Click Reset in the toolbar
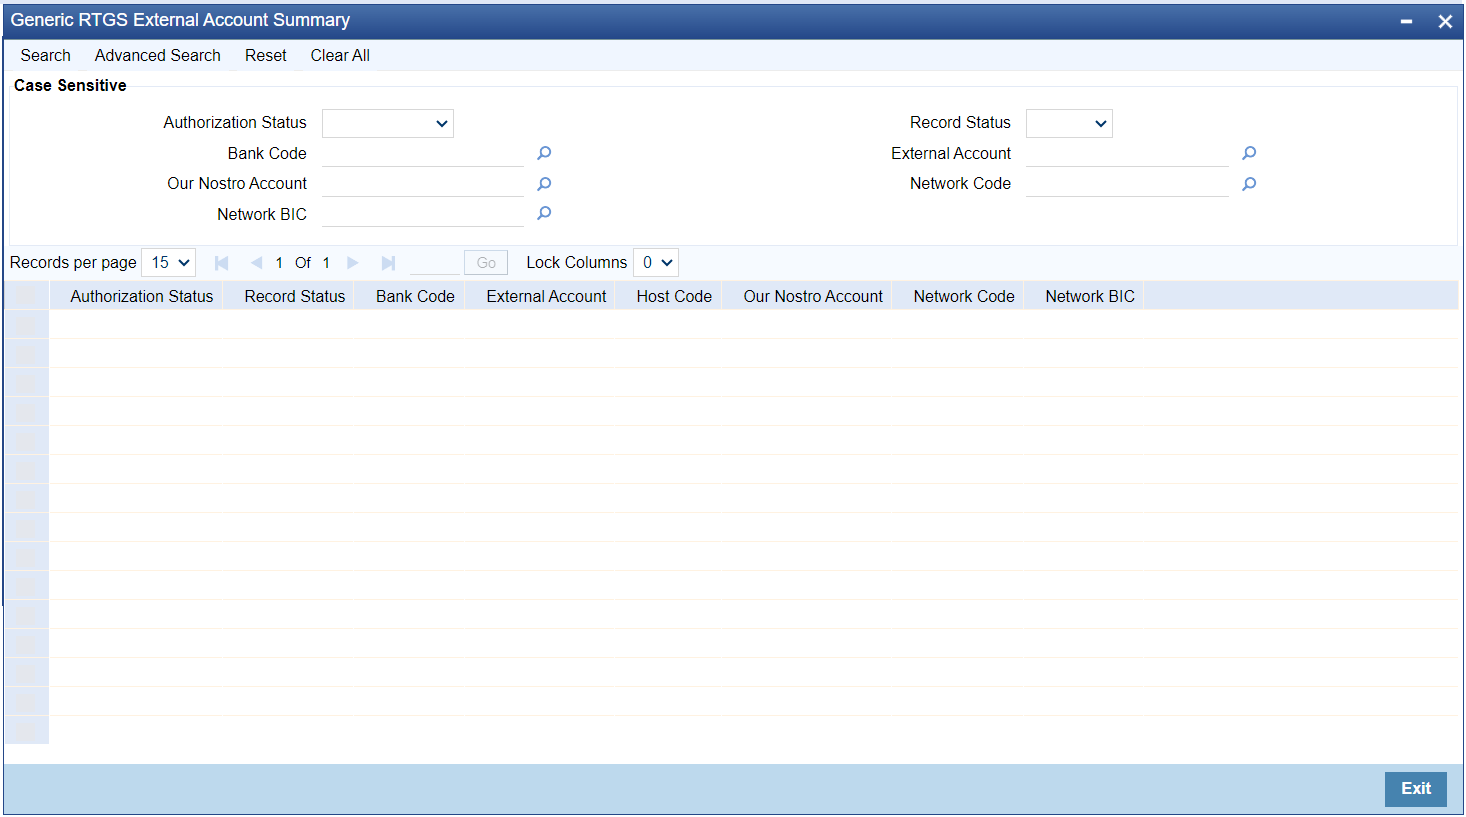This screenshot has height=817, width=1466. coord(266,55)
